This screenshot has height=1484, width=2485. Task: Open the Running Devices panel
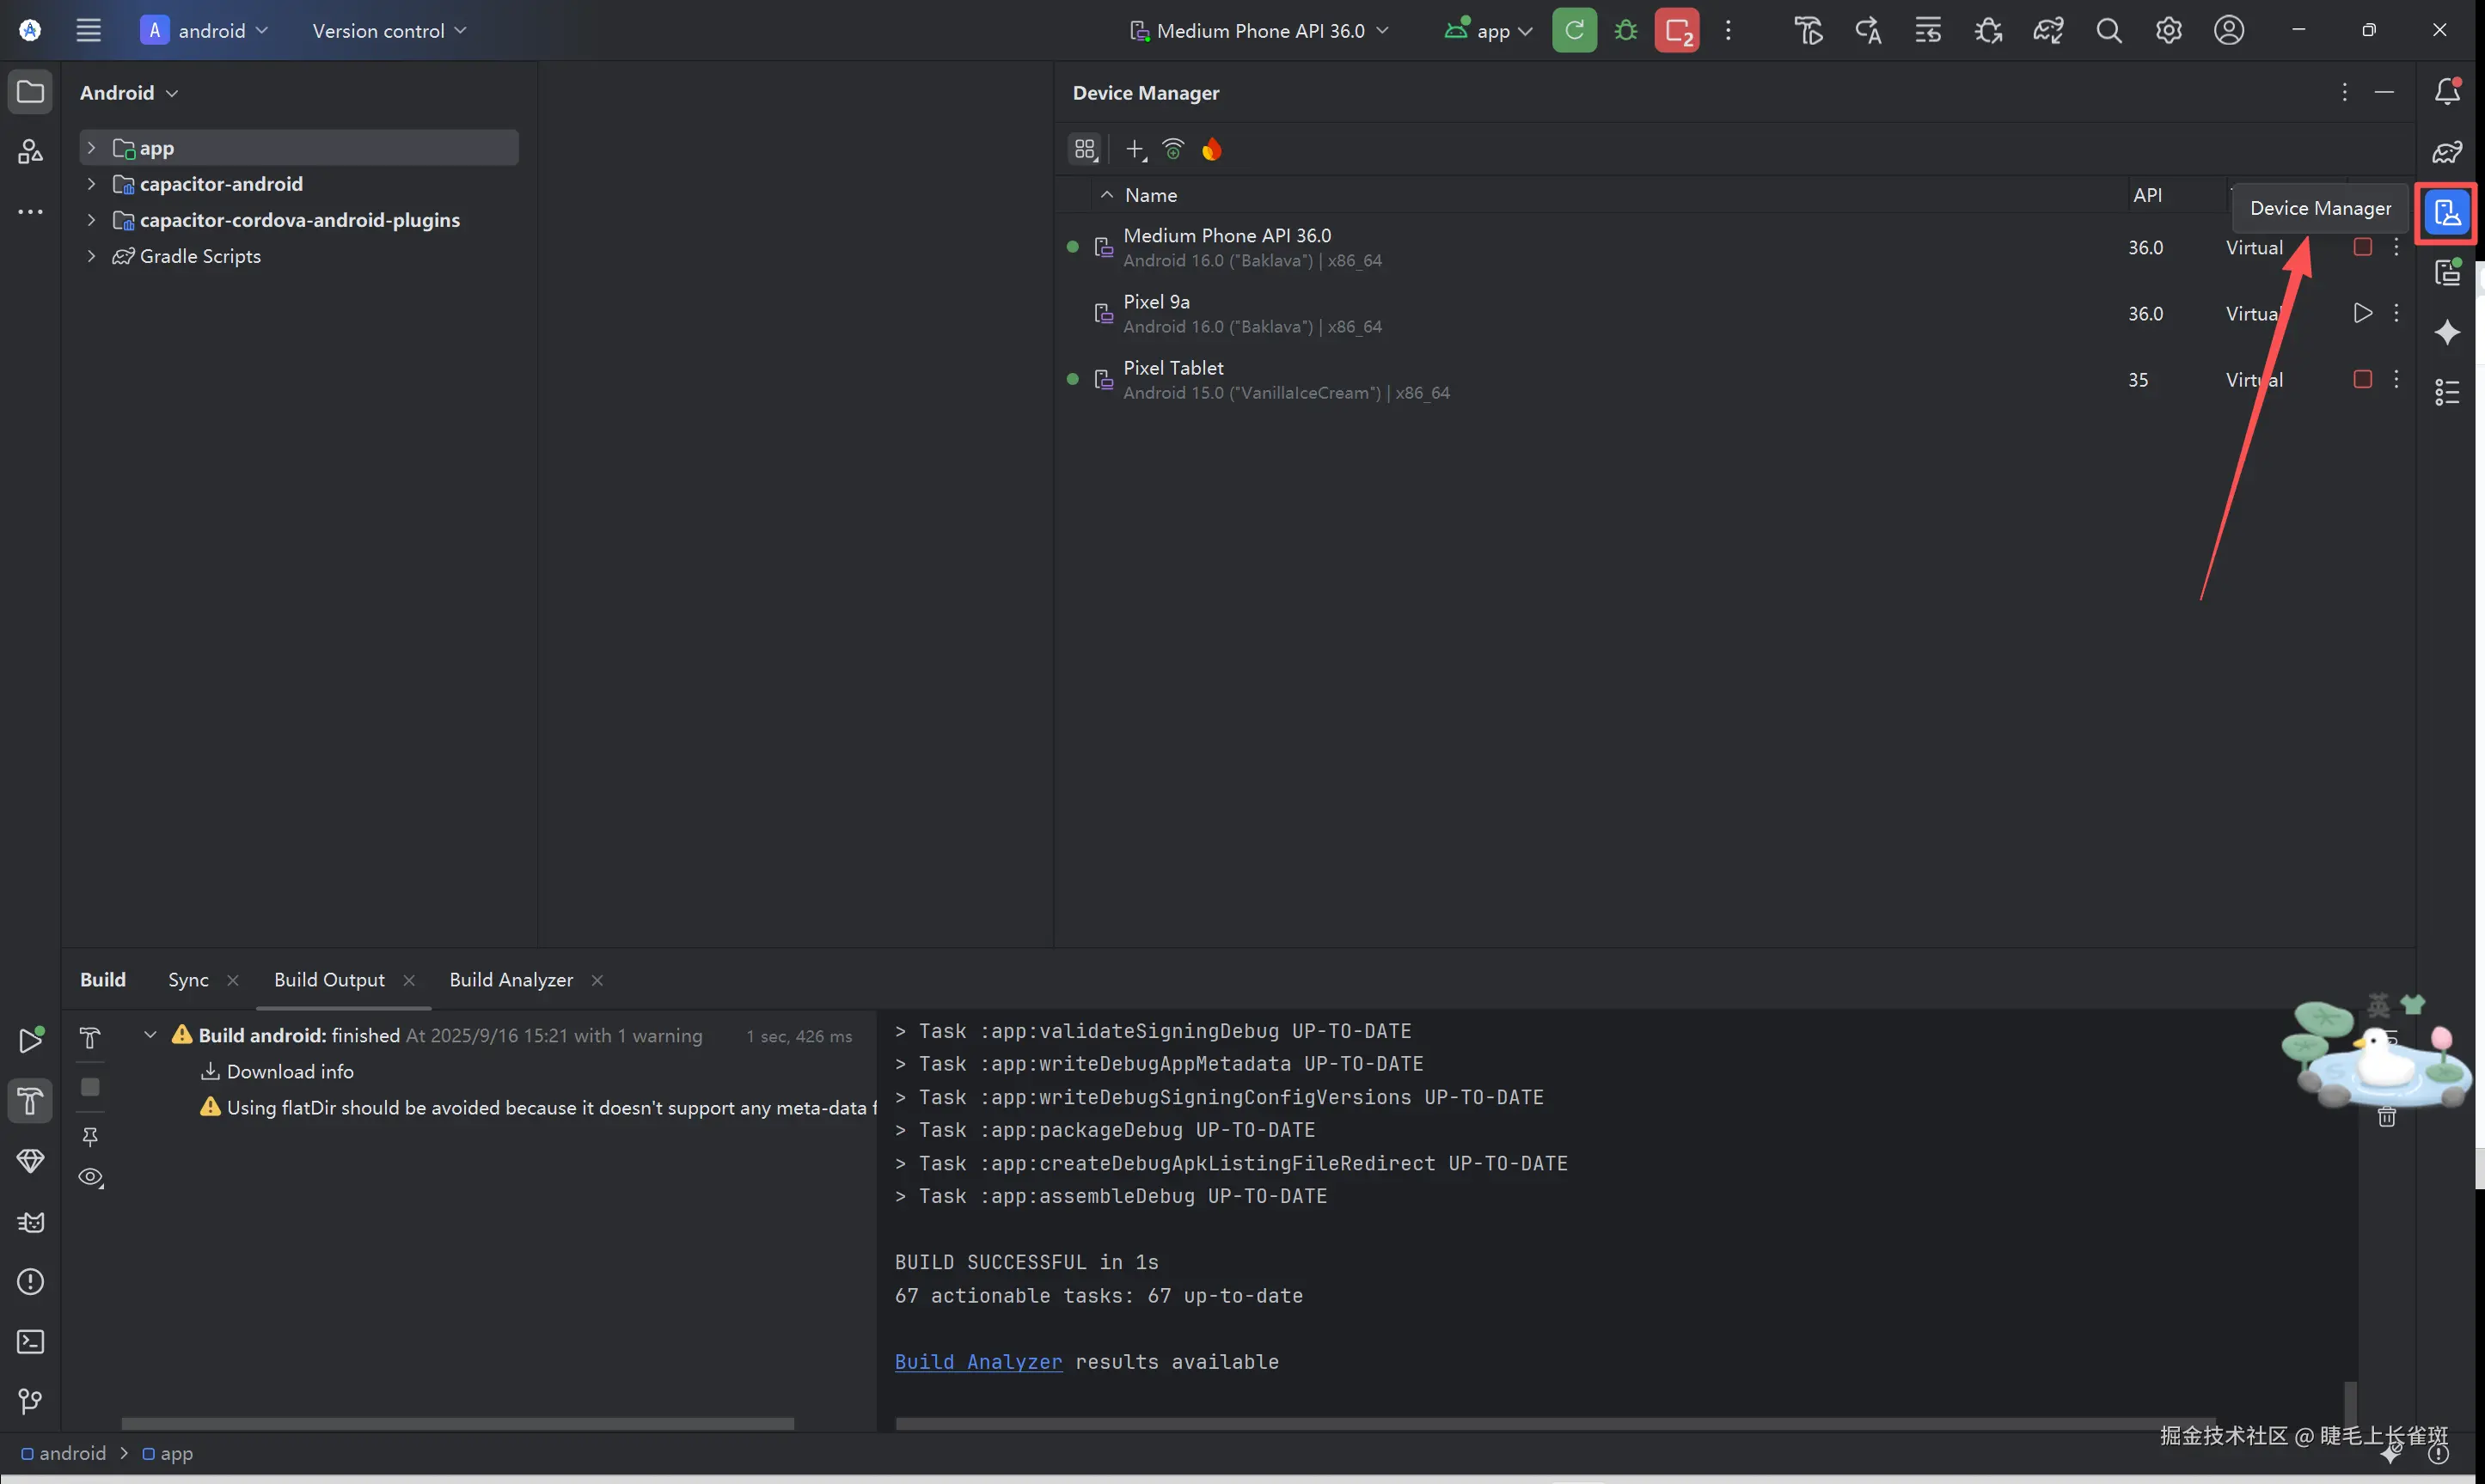2446,272
